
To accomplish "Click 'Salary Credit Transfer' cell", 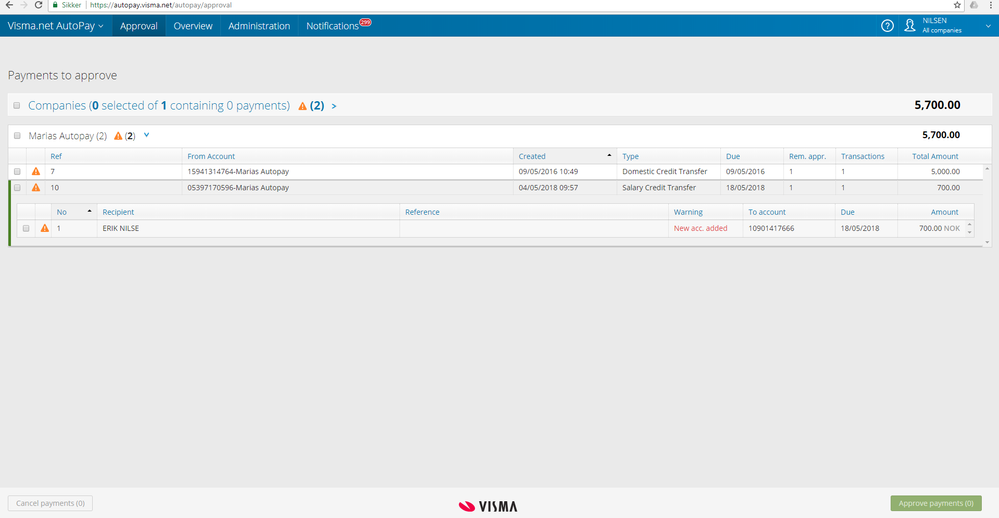I will click(659, 187).
